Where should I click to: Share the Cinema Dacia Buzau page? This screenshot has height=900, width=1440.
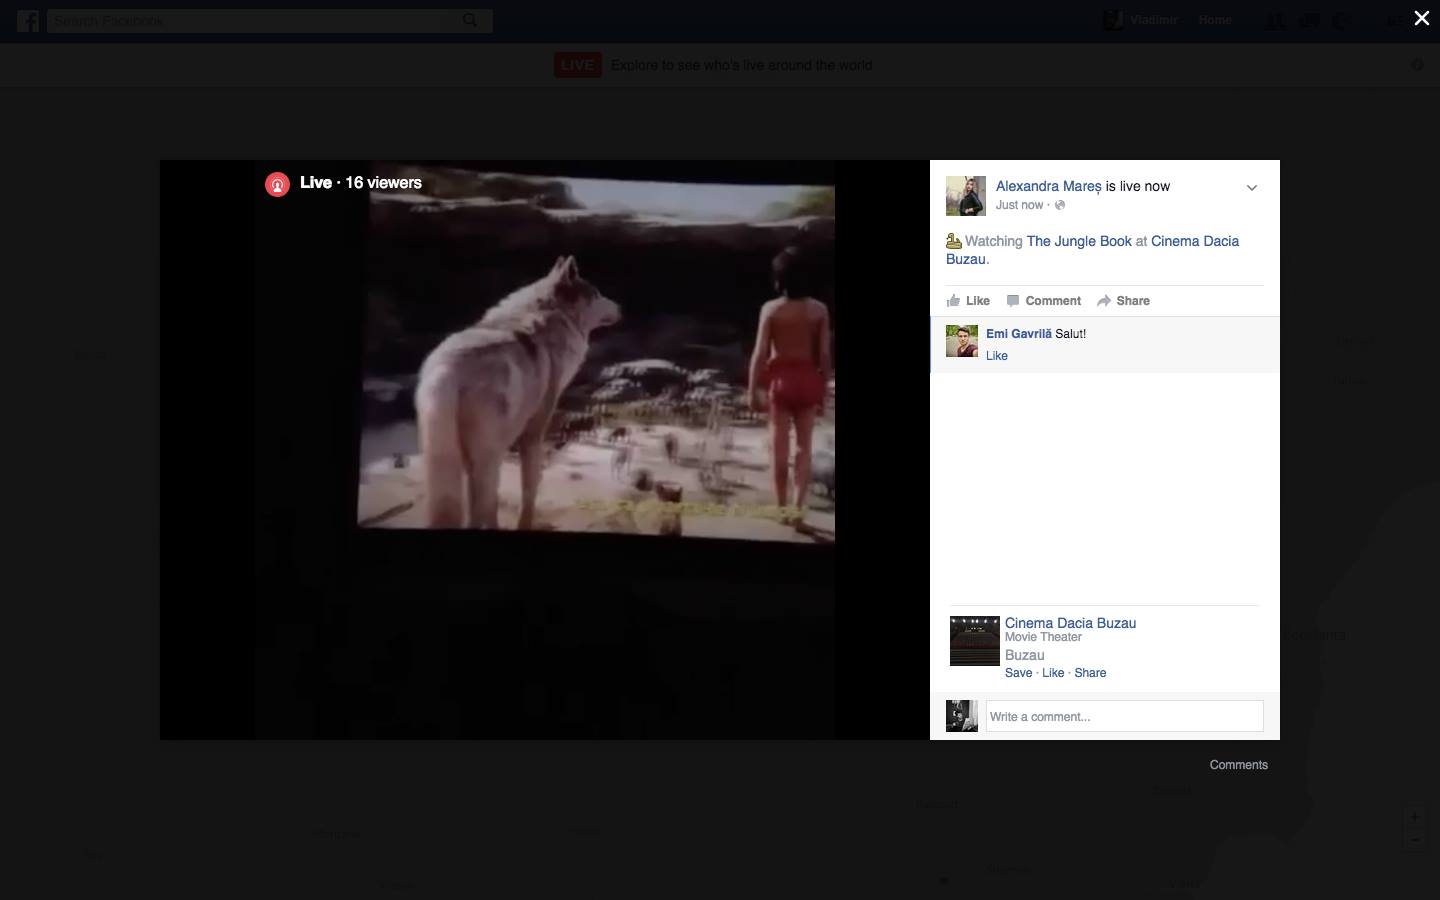click(x=1090, y=673)
